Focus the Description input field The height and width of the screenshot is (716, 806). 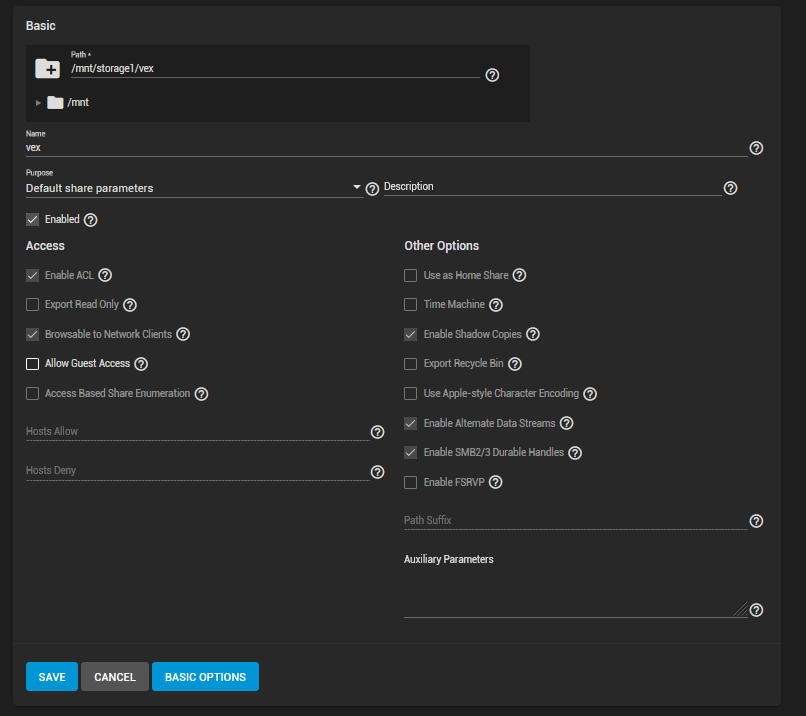click(x=553, y=187)
